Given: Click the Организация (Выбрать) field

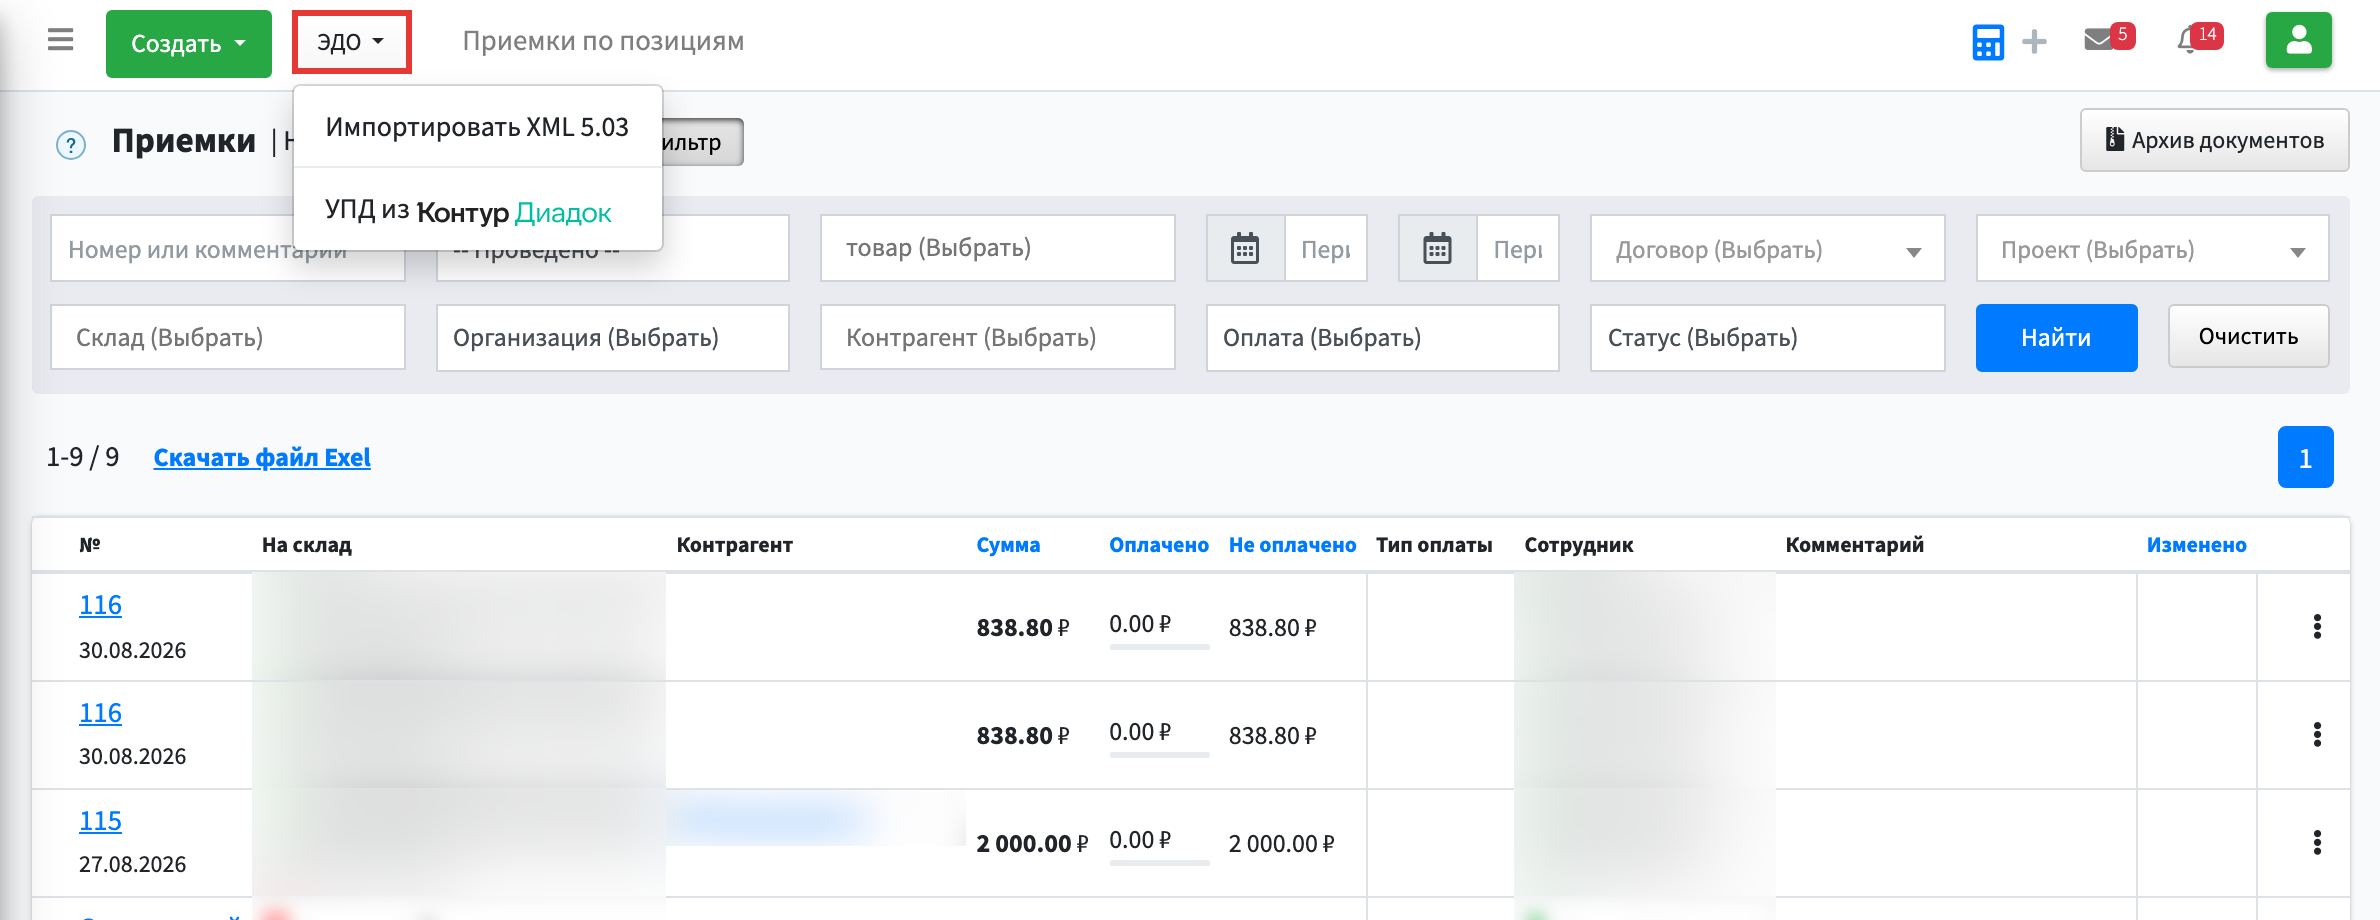Looking at the screenshot, I should [x=612, y=338].
